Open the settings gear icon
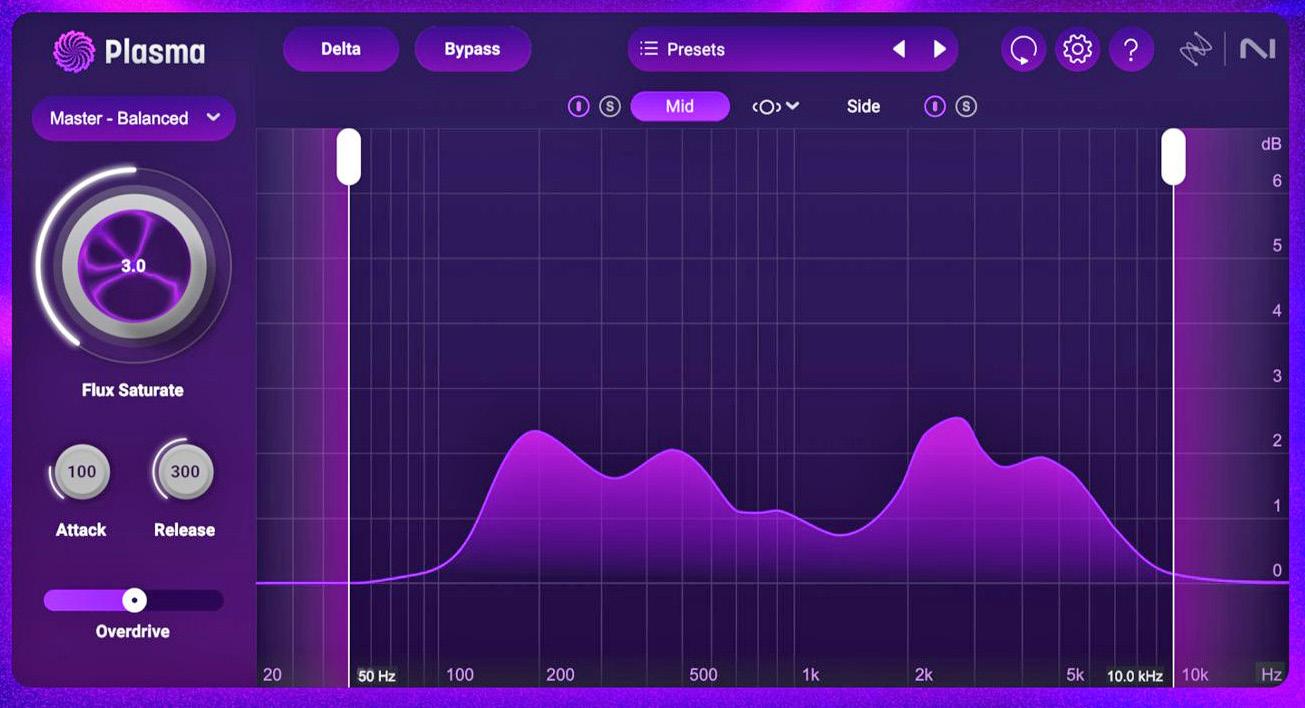1305x708 pixels. [1077, 49]
